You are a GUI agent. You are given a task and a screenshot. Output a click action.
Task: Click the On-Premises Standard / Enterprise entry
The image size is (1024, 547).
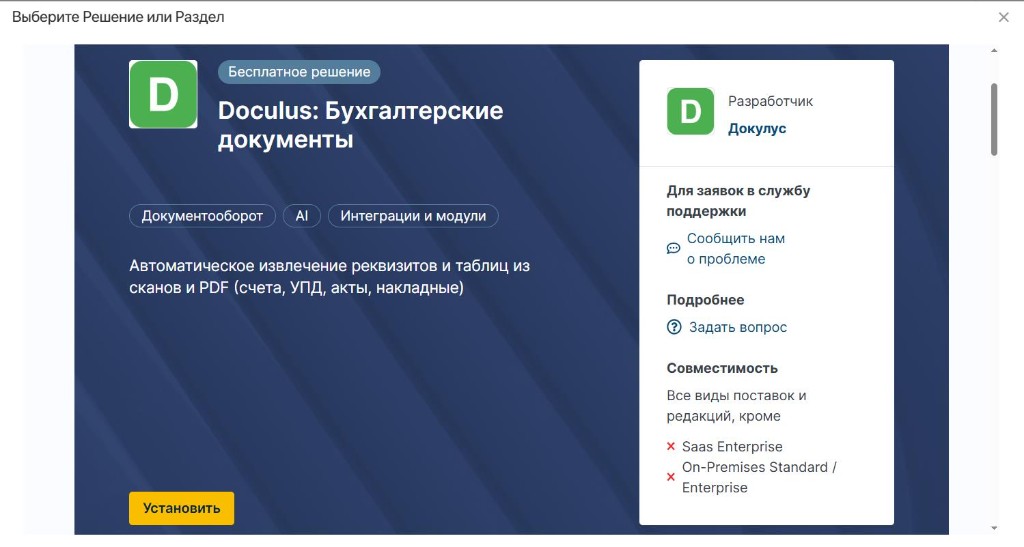coord(760,477)
